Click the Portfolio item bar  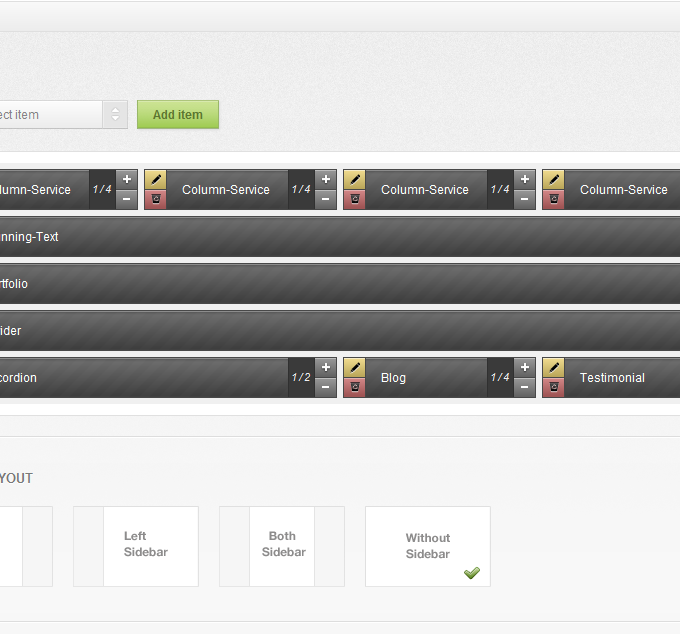tap(340, 284)
